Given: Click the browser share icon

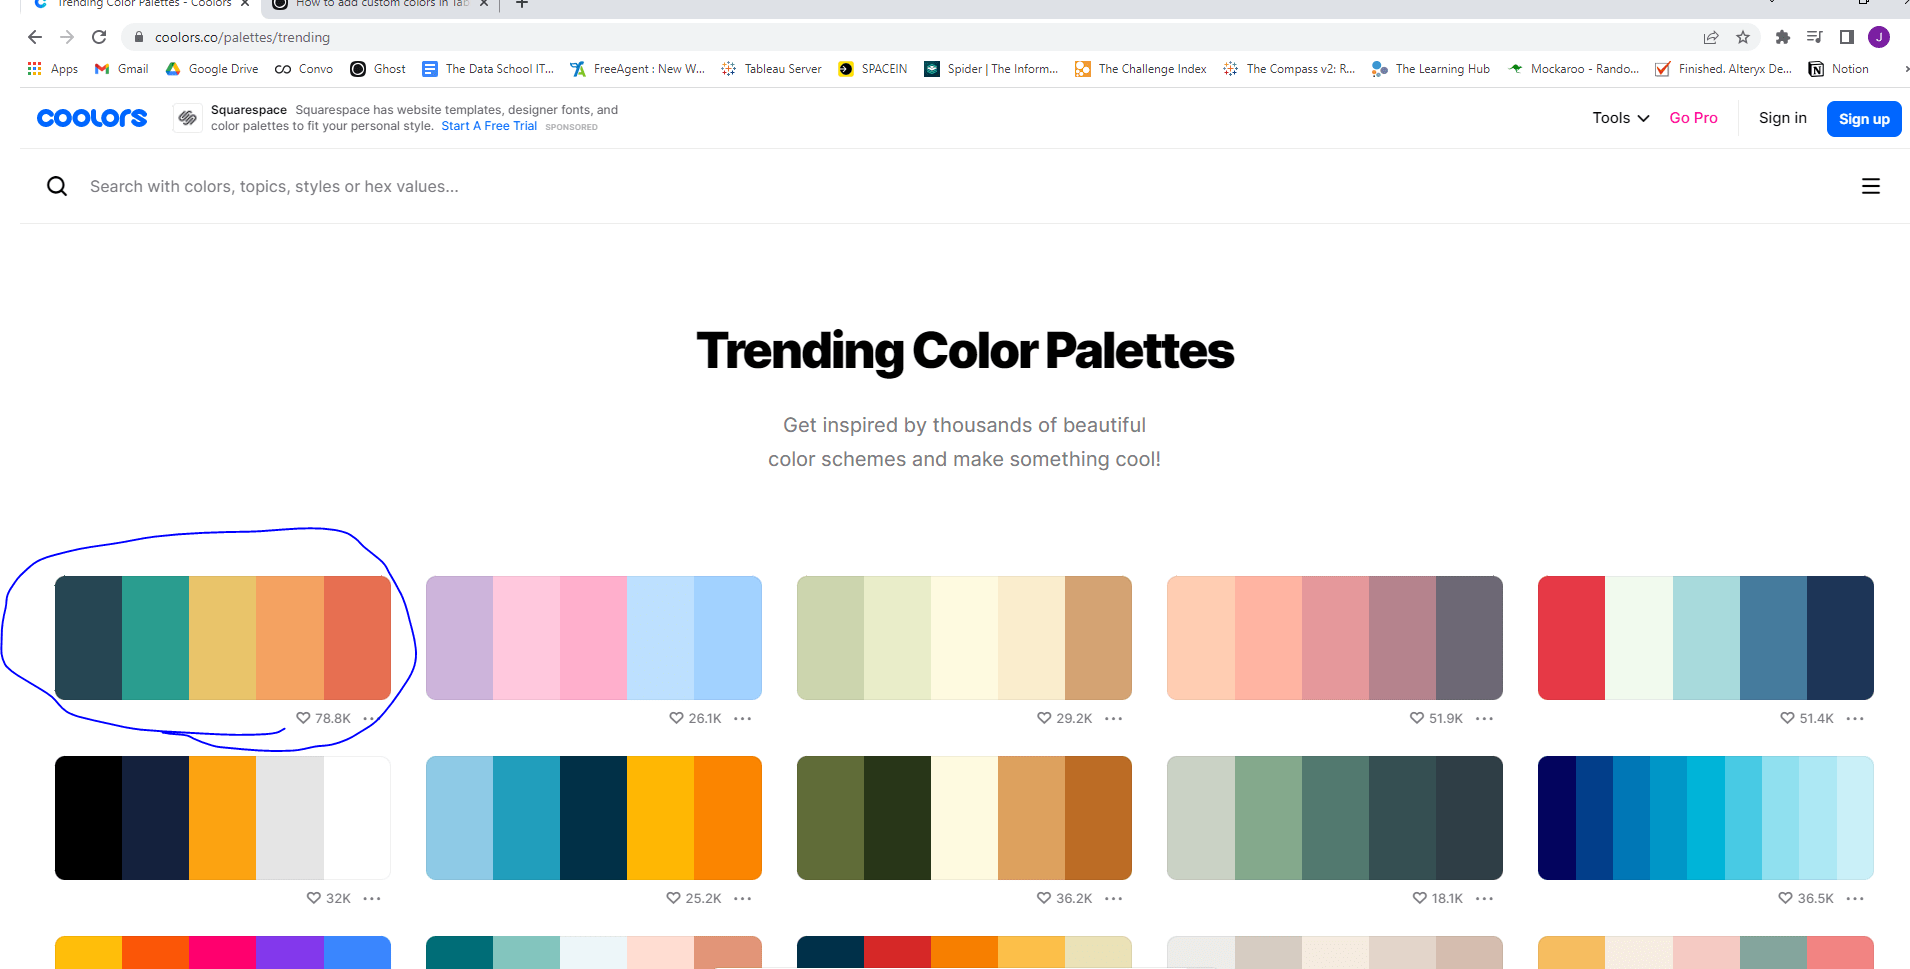Looking at the screenshot, I should 1711,37.
